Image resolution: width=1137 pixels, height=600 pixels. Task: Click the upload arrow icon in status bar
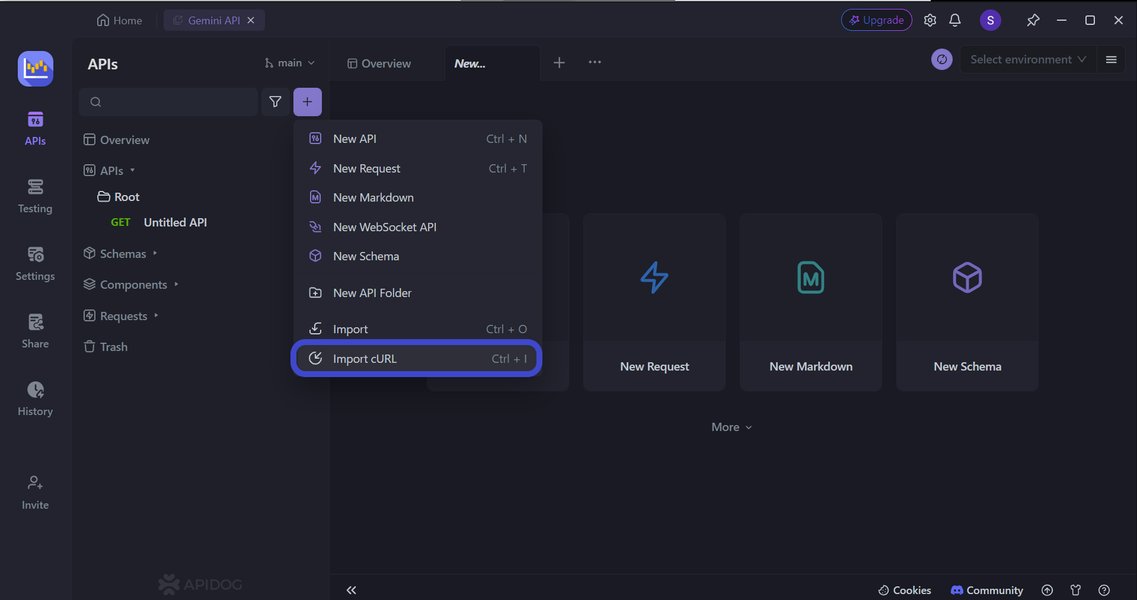click(x=1047, y=590)
